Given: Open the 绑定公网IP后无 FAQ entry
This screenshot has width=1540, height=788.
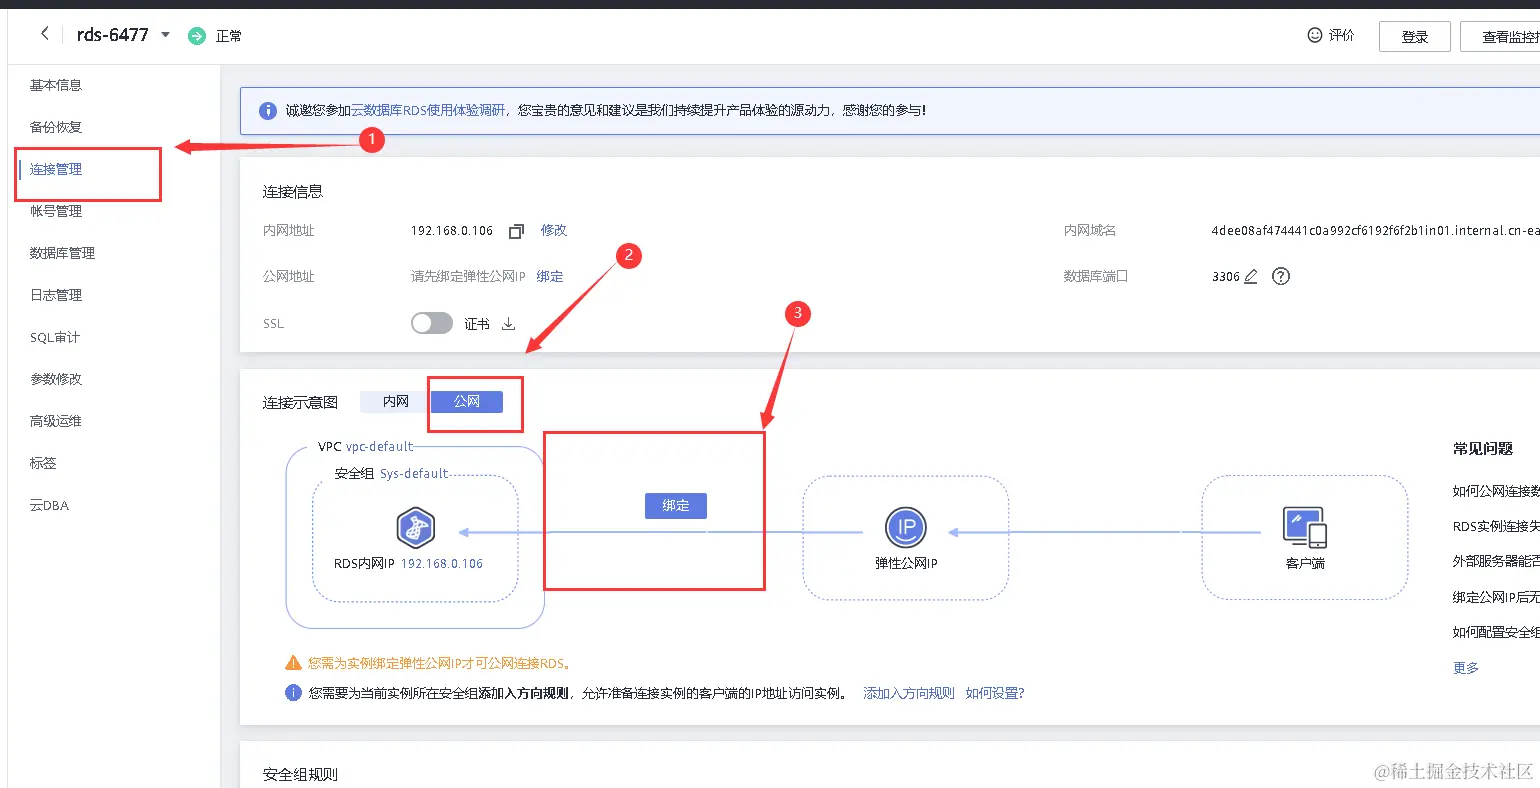Looking at the screenshot, I should click(x=1496, y=597).
